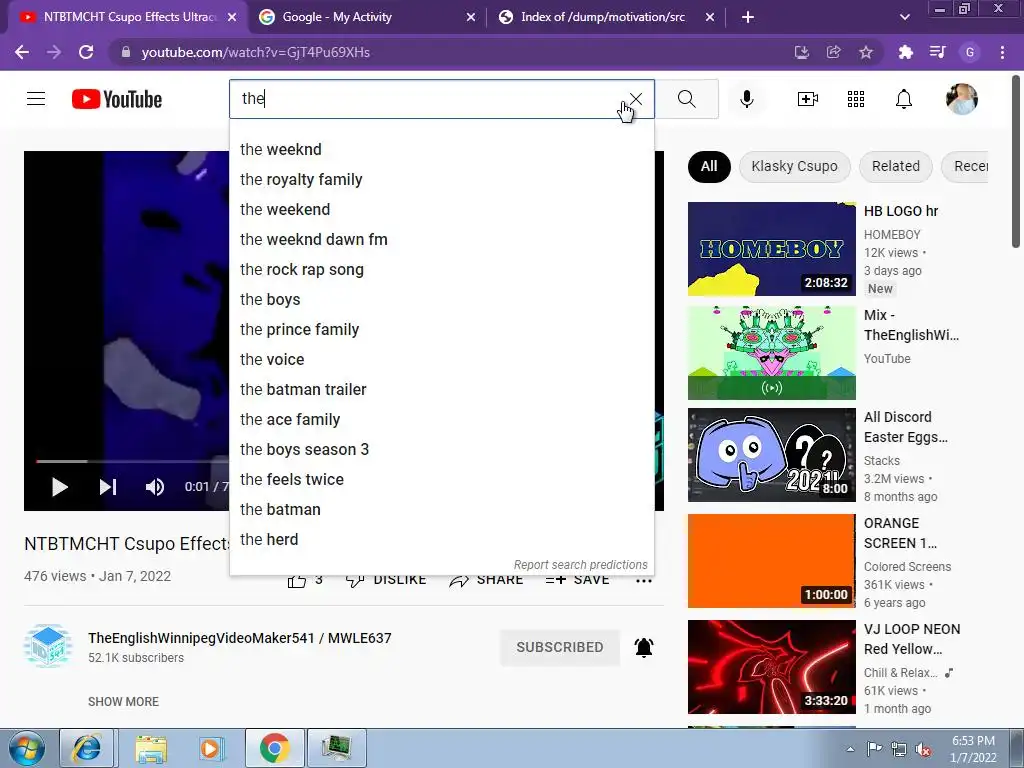The height and width of the screenshot is (768, 1024).
Task: Reload the page
Action: [86, 52]
